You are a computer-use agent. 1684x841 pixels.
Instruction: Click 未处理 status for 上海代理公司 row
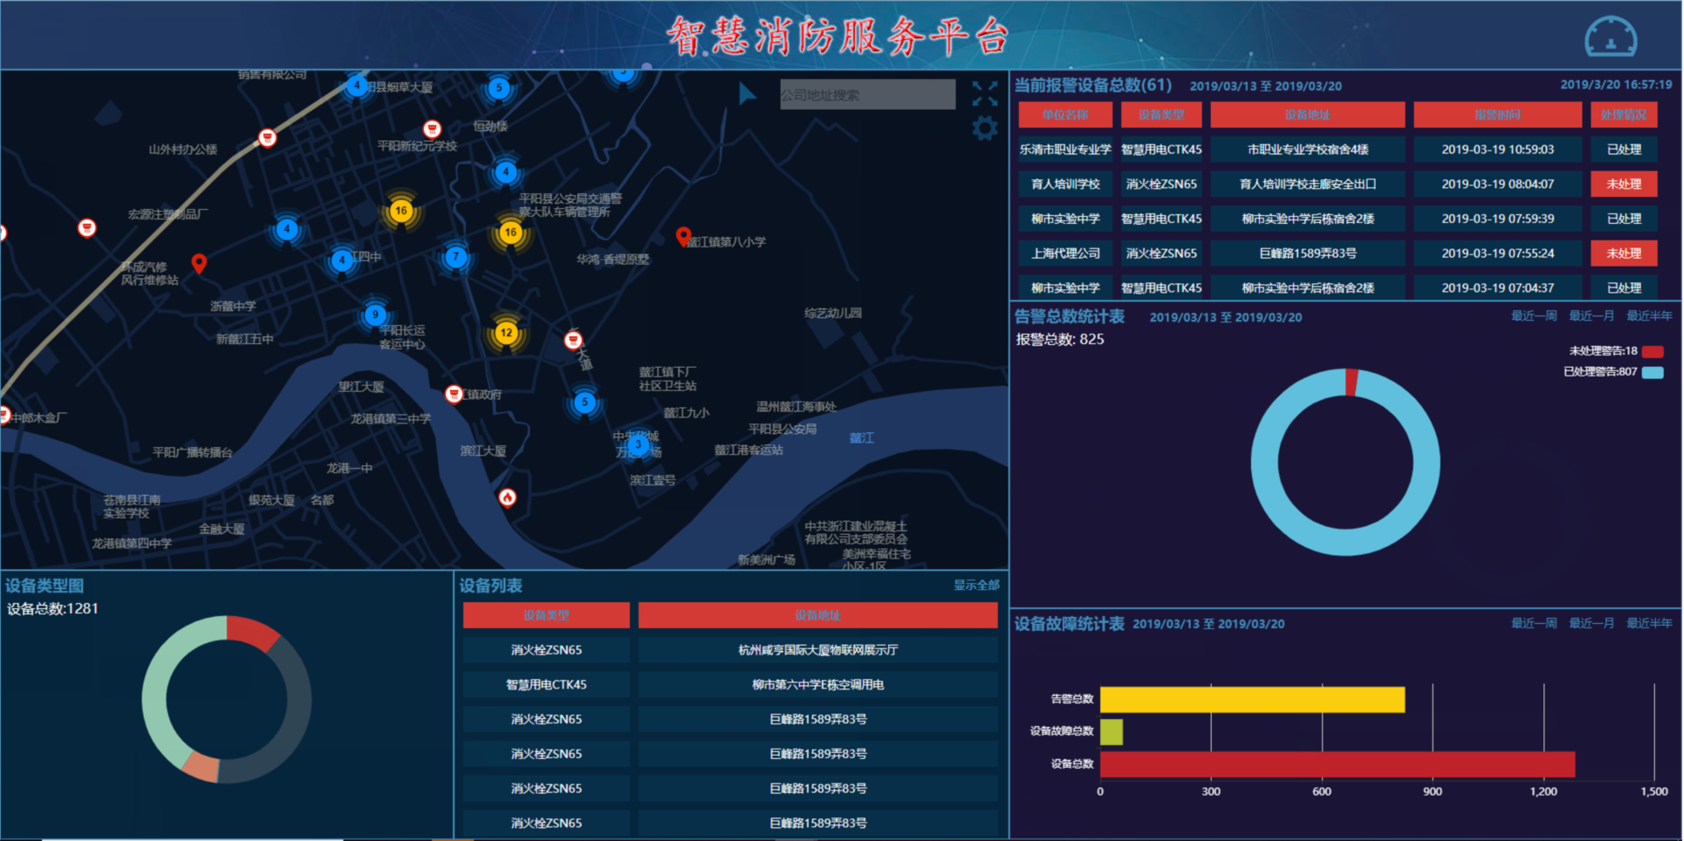pos(1623,253)
